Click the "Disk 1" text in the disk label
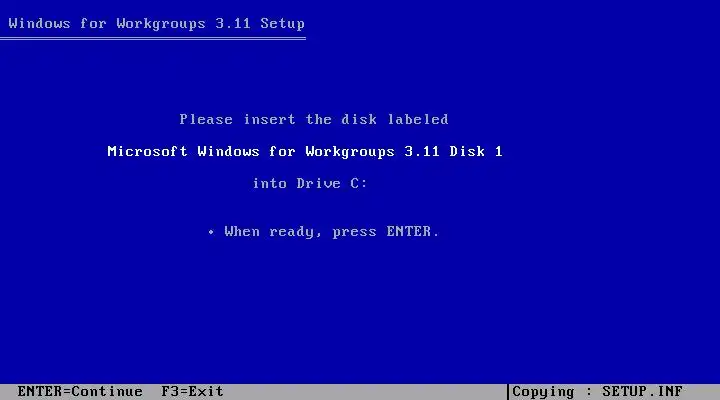Screen dimensions: 720x400 click(x=476, y=152)
